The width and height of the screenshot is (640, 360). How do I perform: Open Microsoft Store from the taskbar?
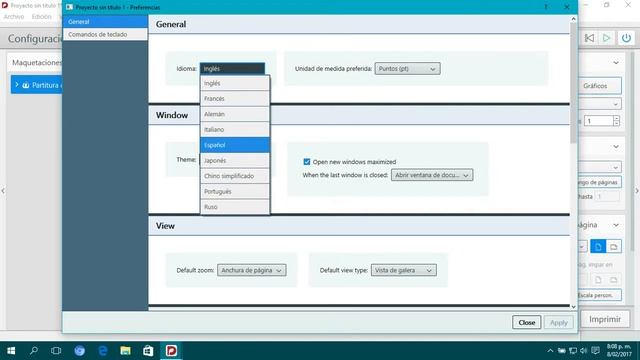click(148, 351)
